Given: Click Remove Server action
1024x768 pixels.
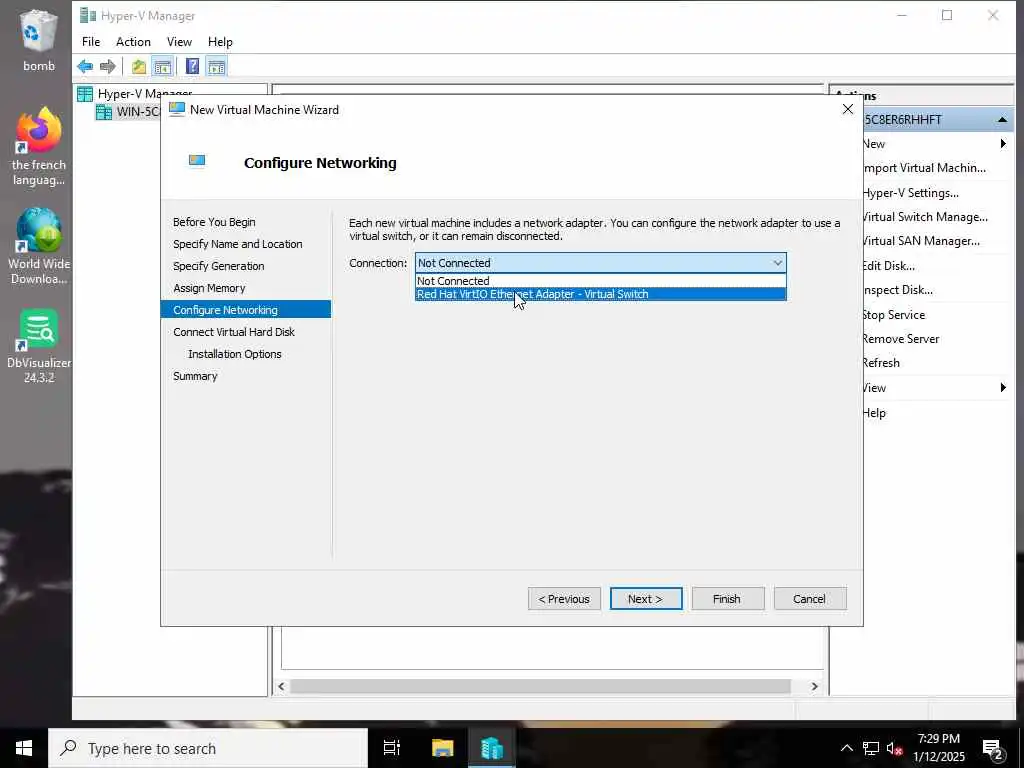Looking at the screenshot, I should 901,339.
